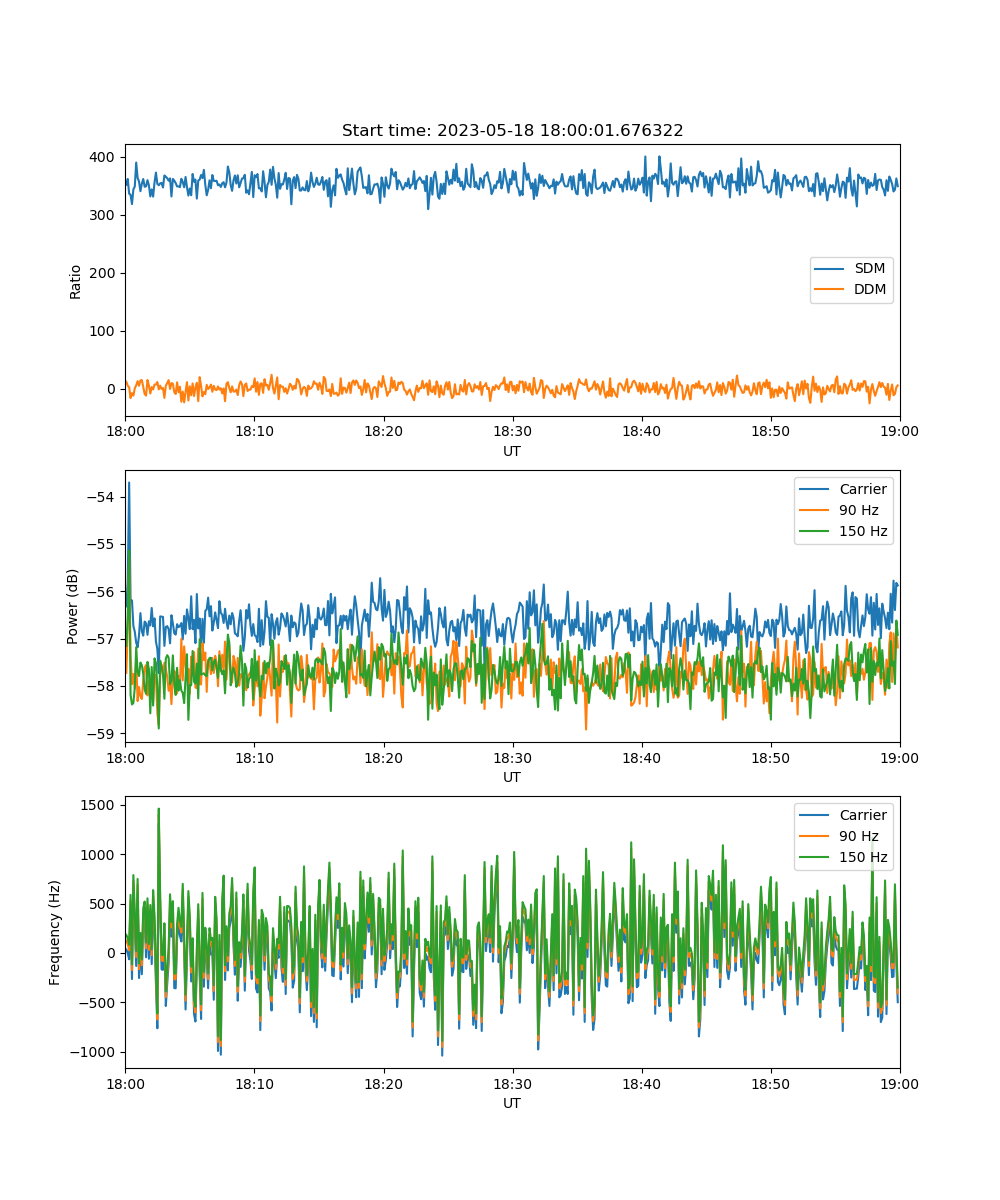Screen dimensions: 1000x1200
Task: Click the 18:30 tick under the Ratio plot
Action: click(x=512, y=432)
